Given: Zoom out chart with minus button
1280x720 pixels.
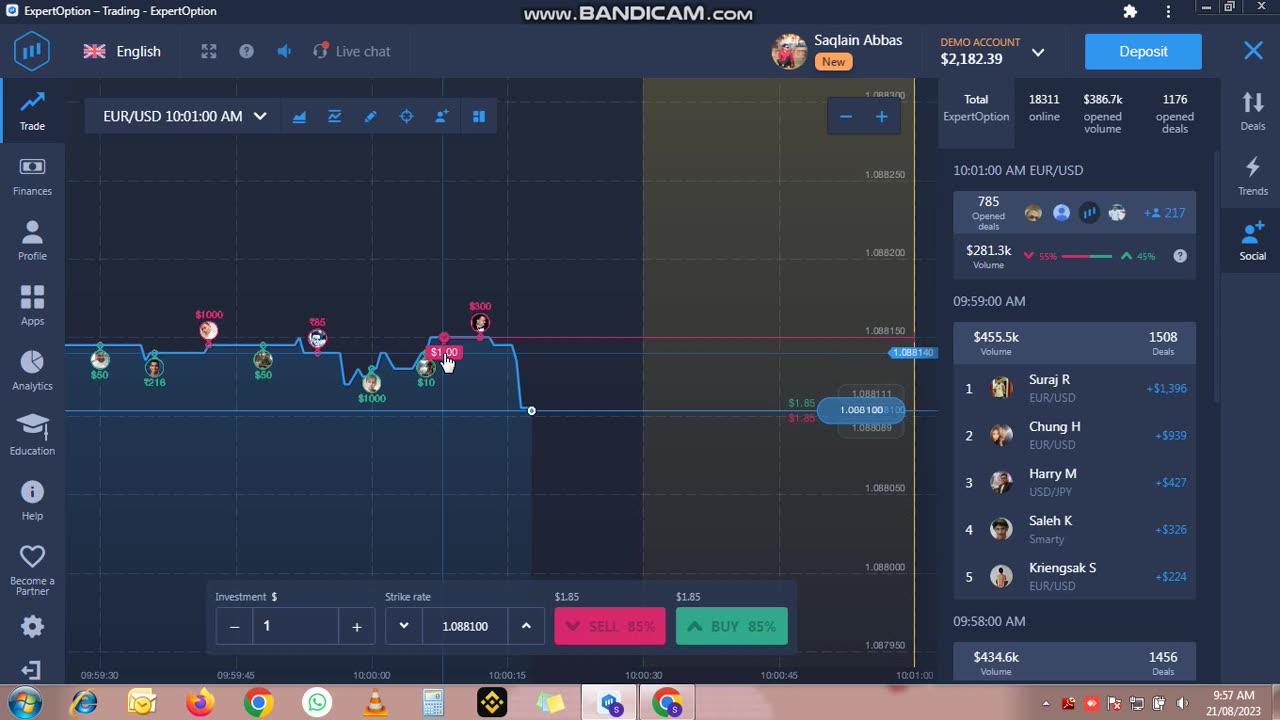Looking at the screenshot, I should tap(846, 117).
